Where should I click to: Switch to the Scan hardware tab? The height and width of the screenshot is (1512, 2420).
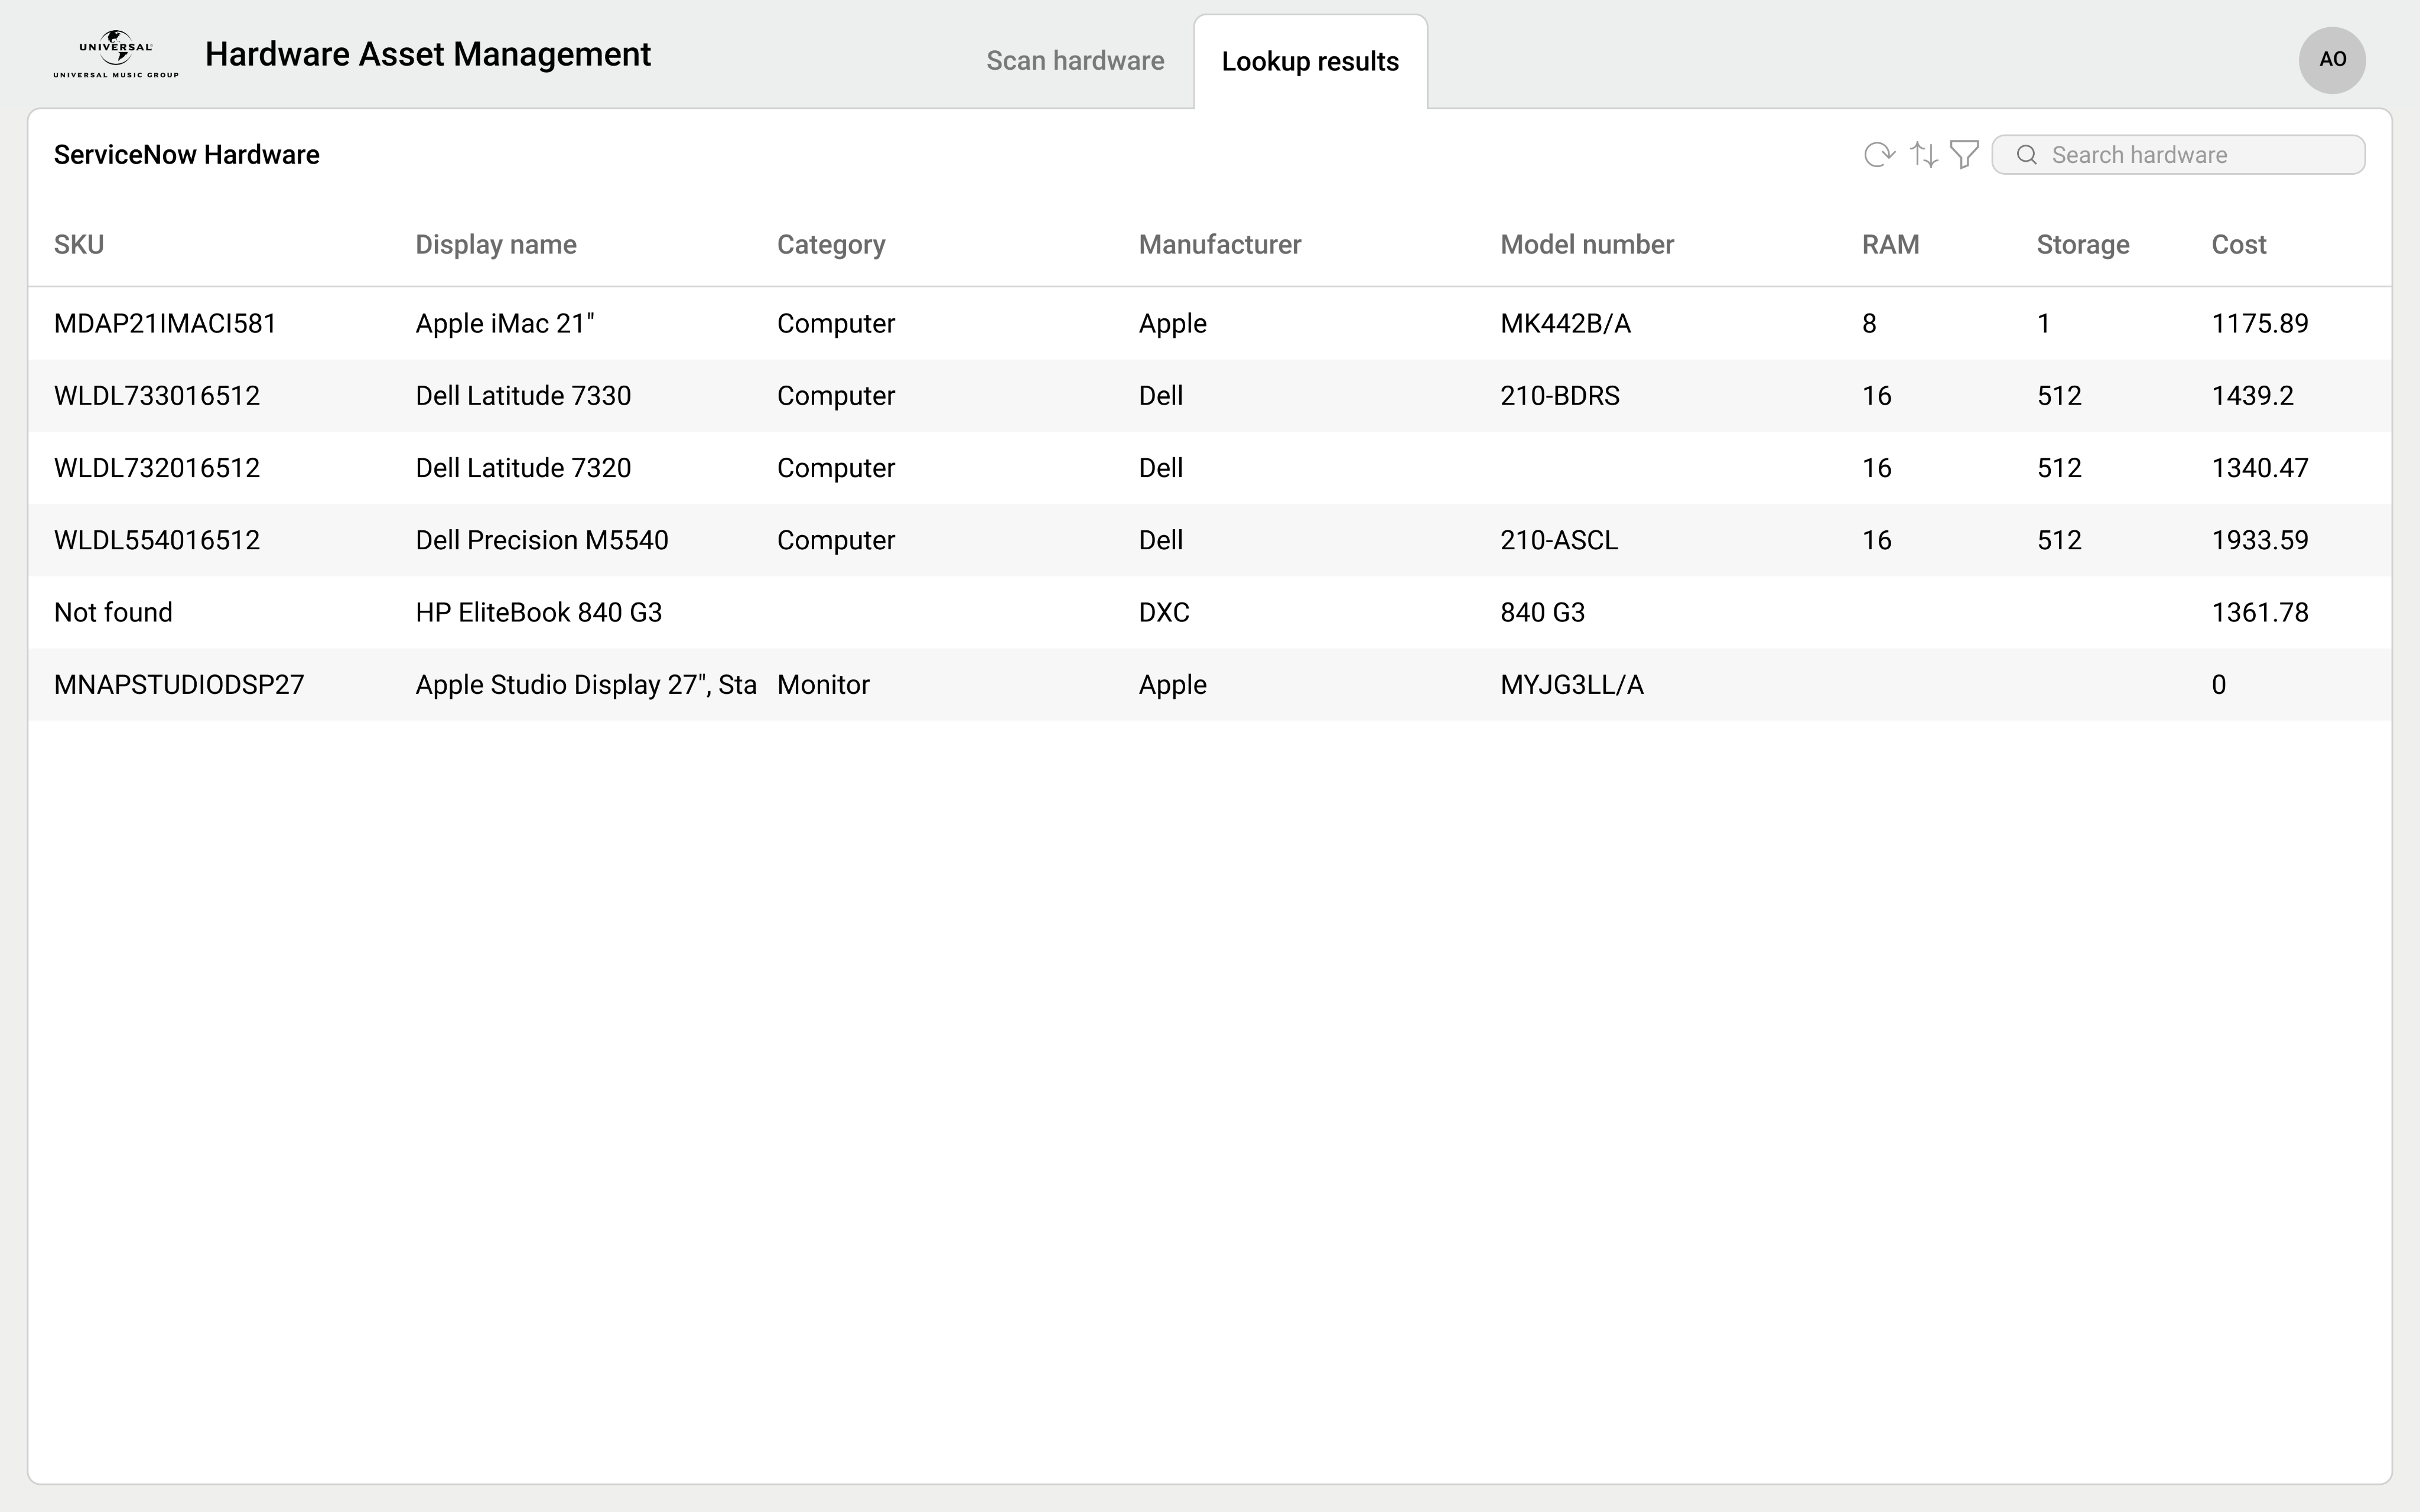(1075, 61)
